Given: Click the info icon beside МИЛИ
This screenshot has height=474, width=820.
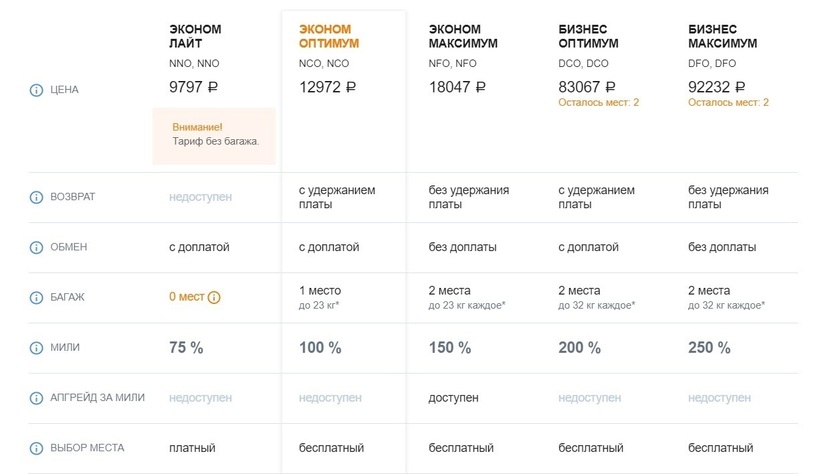Looking at the screenshot, I should click(x=37, y=348).
